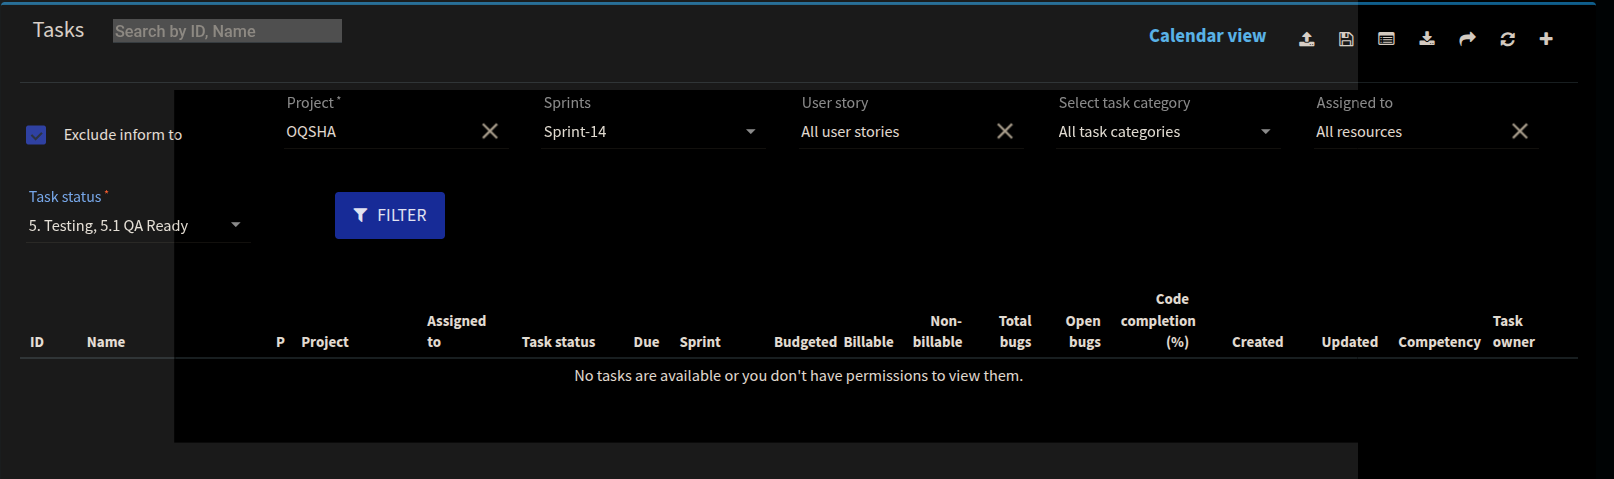Clear the All user stories field
The height and width of the screenshot is (479, 1614).
coord(1005,131)
